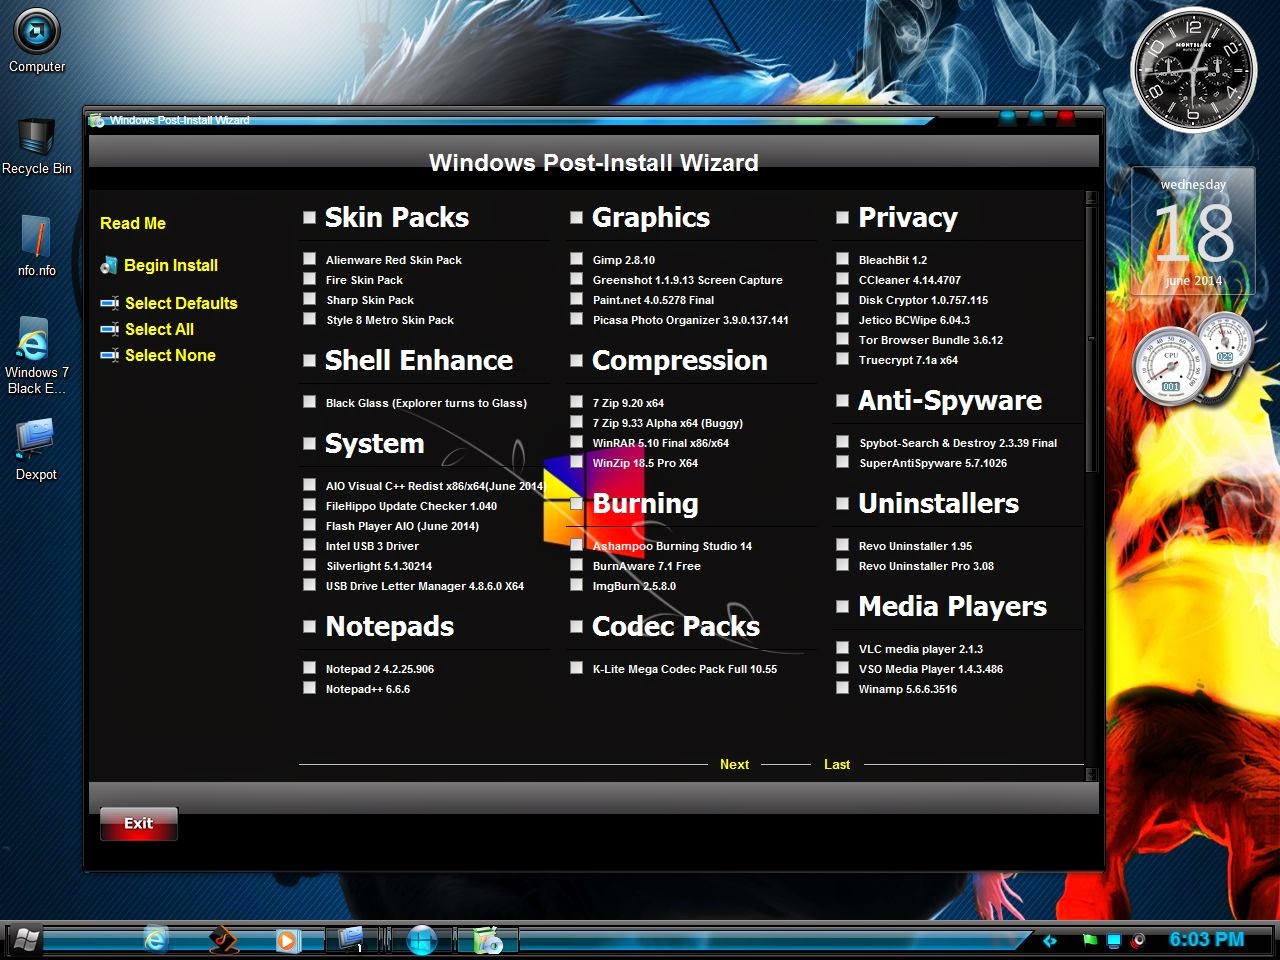
Task: Click the Begin Install disc icon
Action: (x=109, y=265)
